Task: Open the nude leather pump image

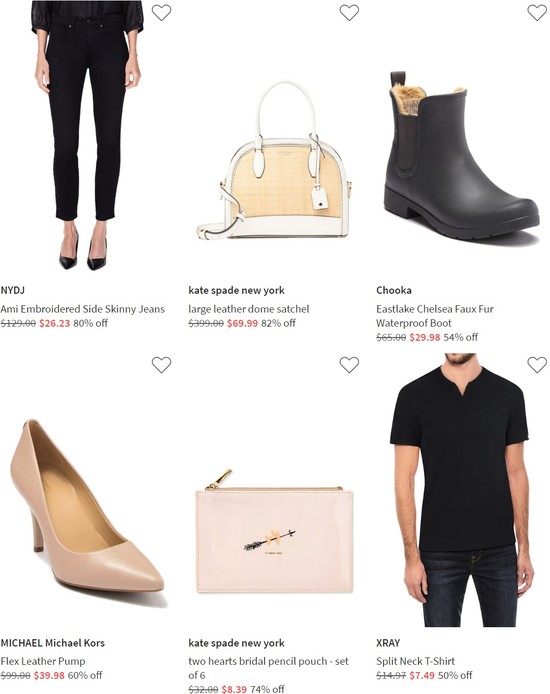Action: (87, 507)
